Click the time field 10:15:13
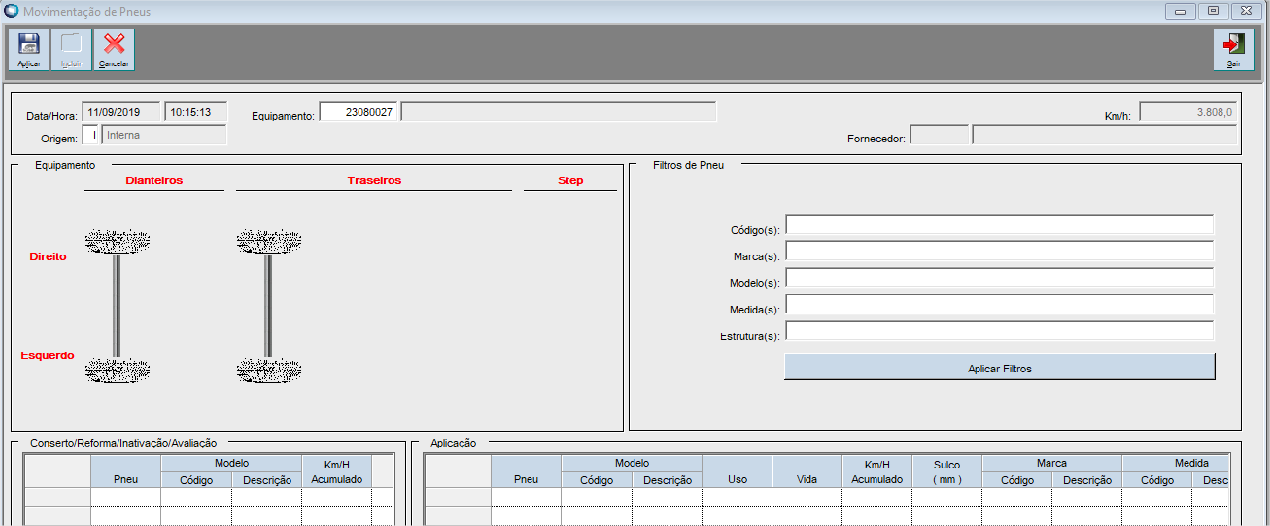The image size is (1270, 526). tap(196, 112)
